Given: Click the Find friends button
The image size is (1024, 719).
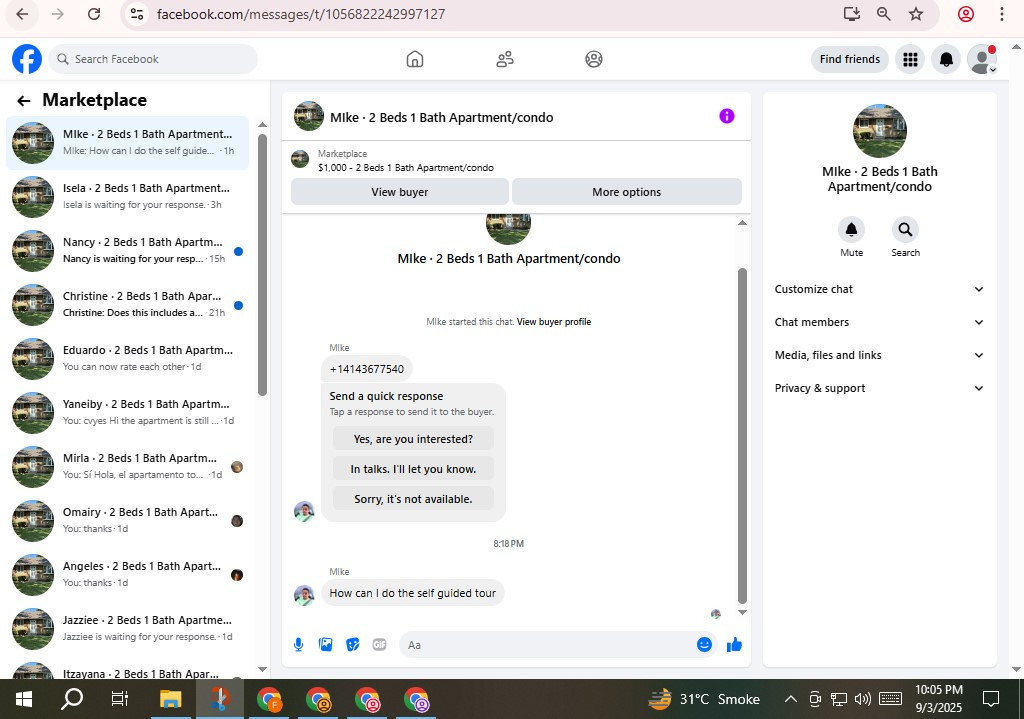Looking at the screenshot, I should [x=850, y=59].
